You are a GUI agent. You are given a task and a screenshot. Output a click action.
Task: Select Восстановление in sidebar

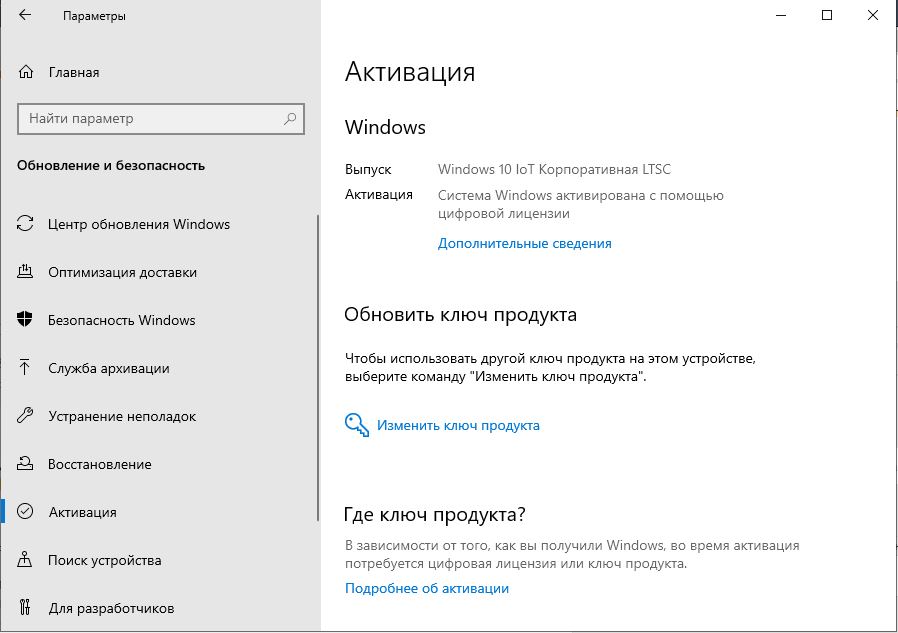100,464
